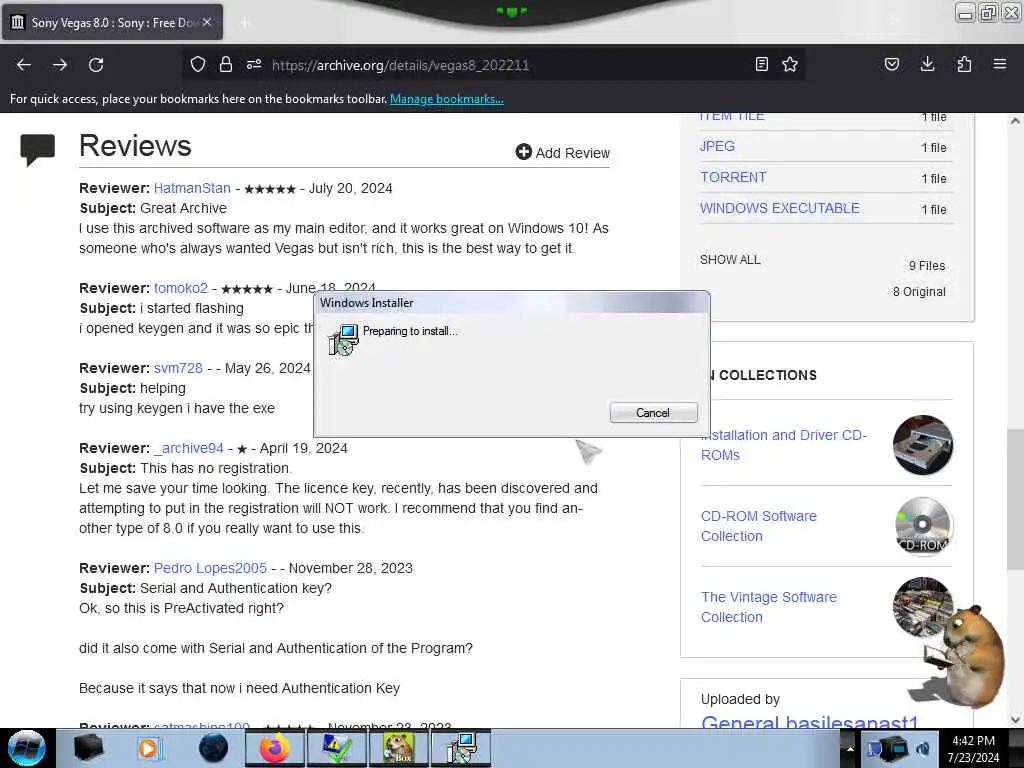
Task: Click the Vintage Software collection thumbnail
Action: 922,607
